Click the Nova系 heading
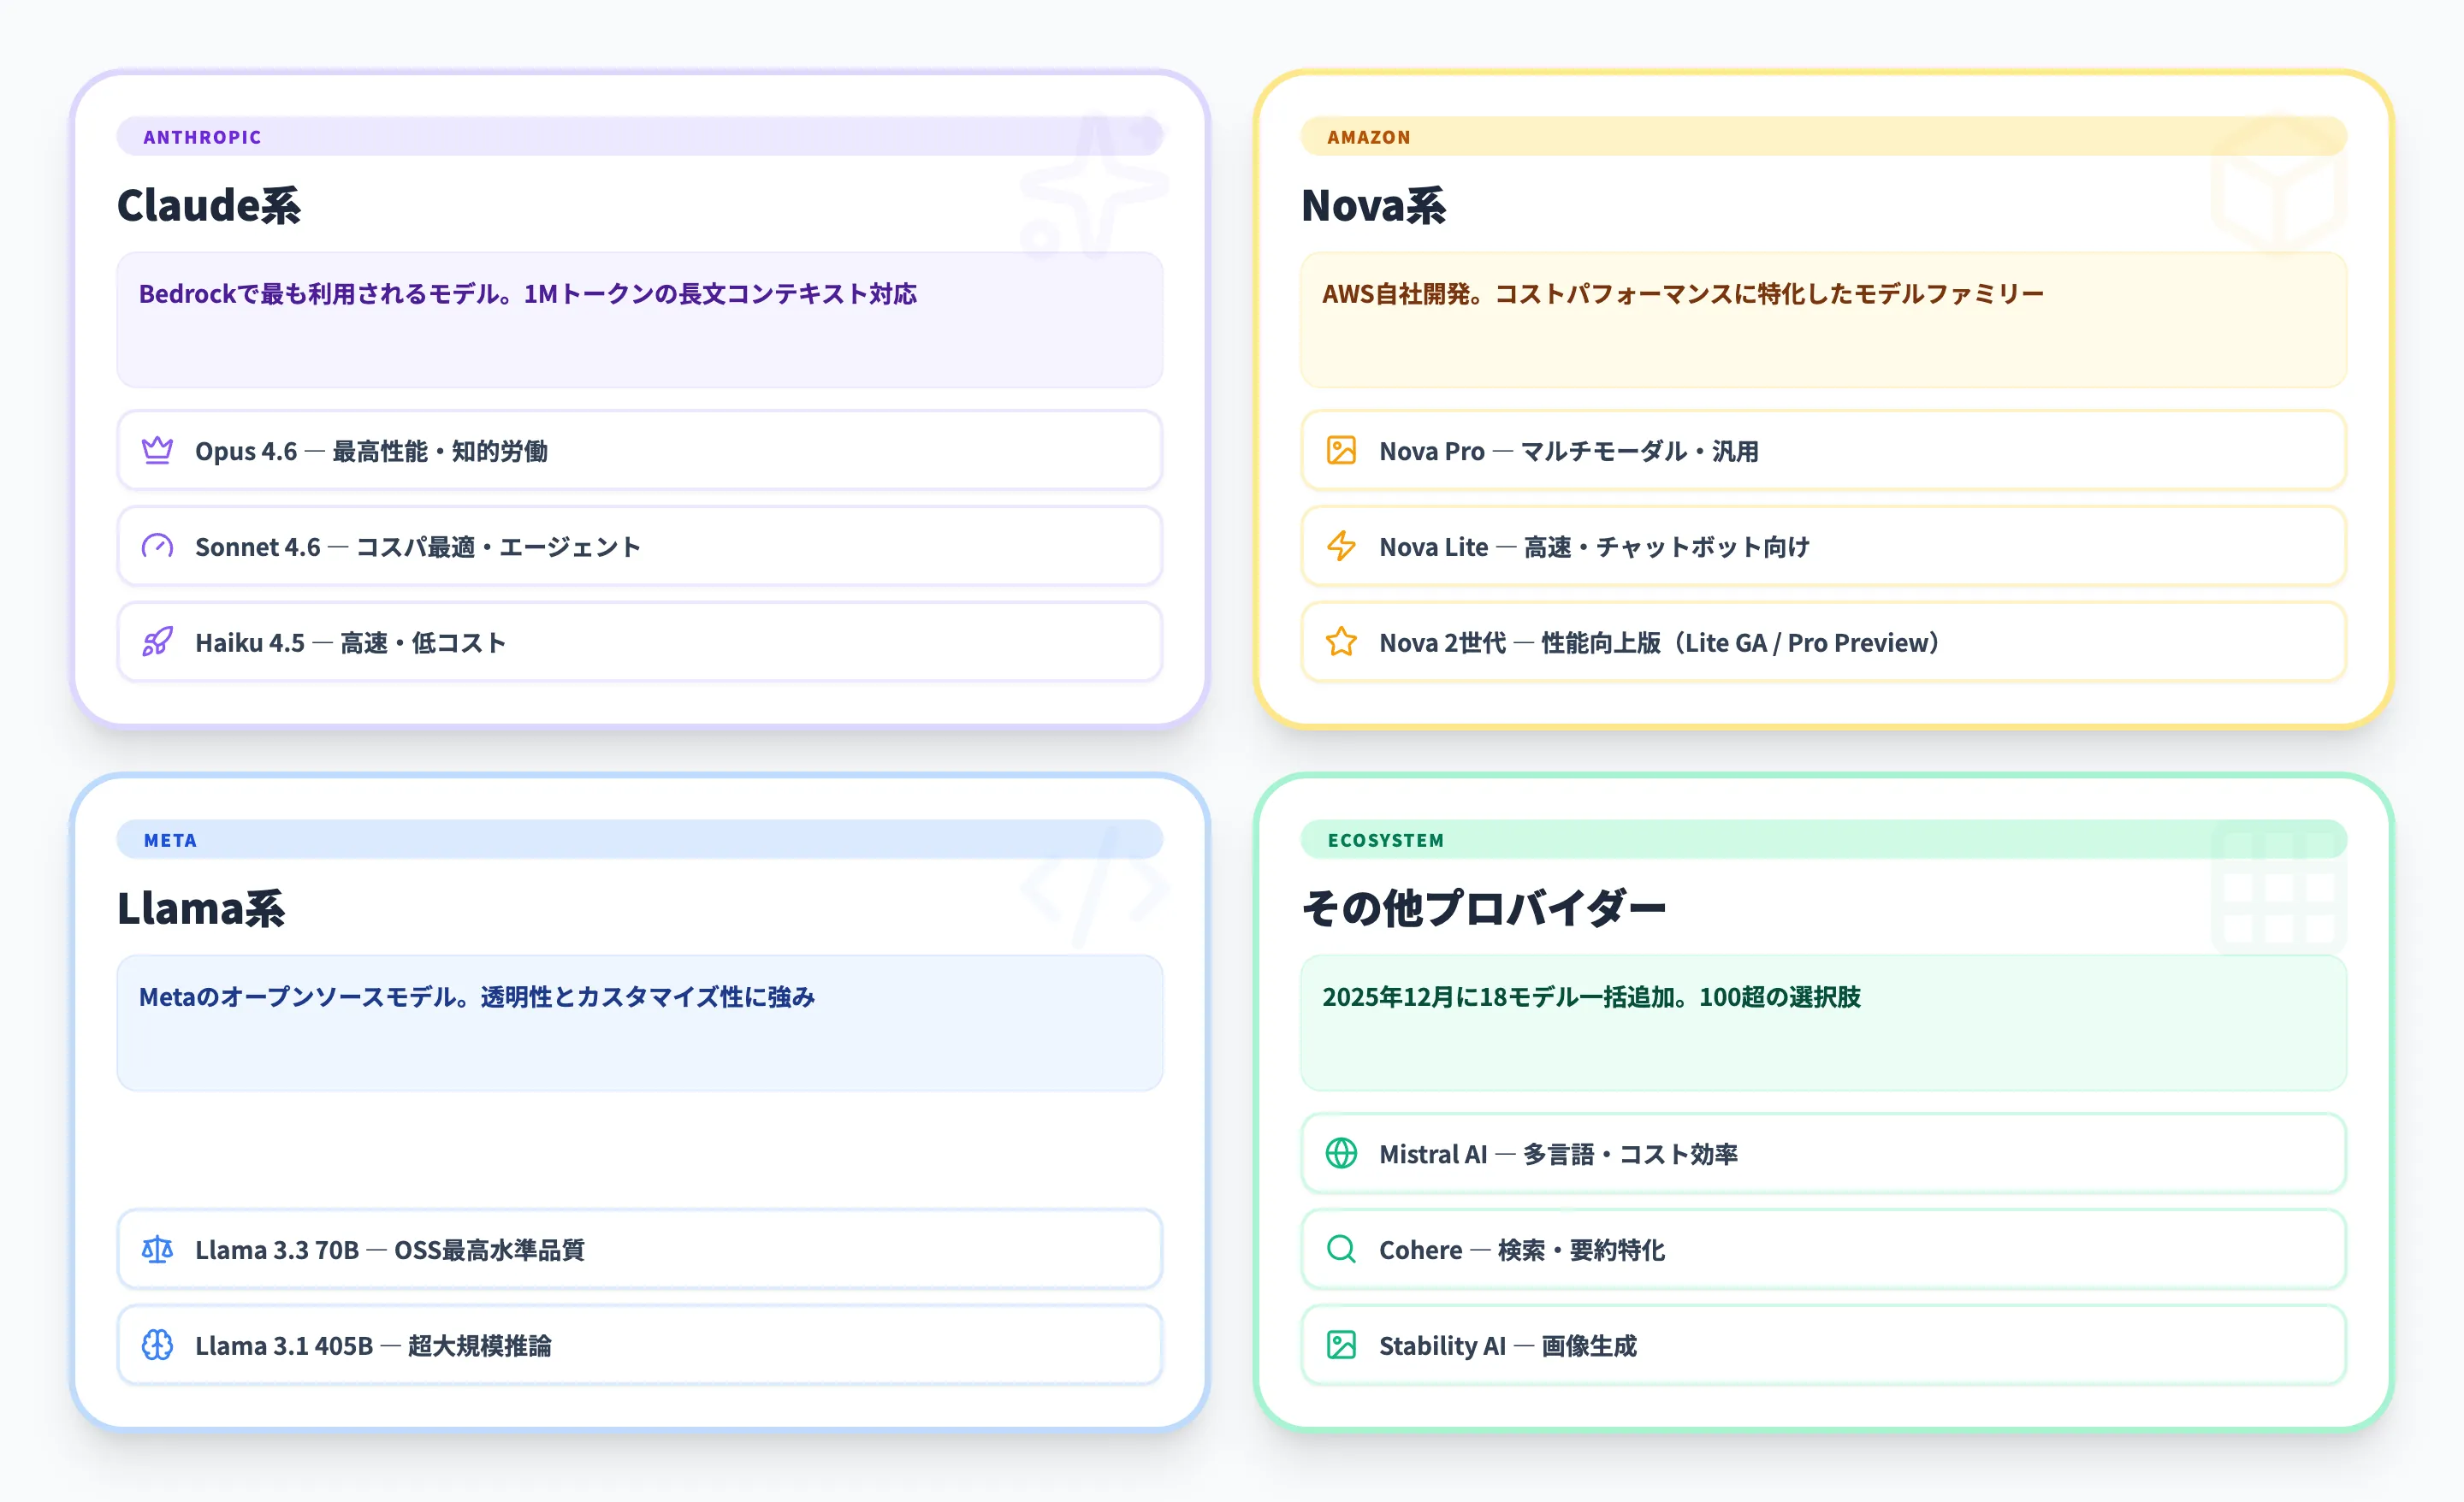This screenshot has width=2464, height=1502. point(1373,206)
